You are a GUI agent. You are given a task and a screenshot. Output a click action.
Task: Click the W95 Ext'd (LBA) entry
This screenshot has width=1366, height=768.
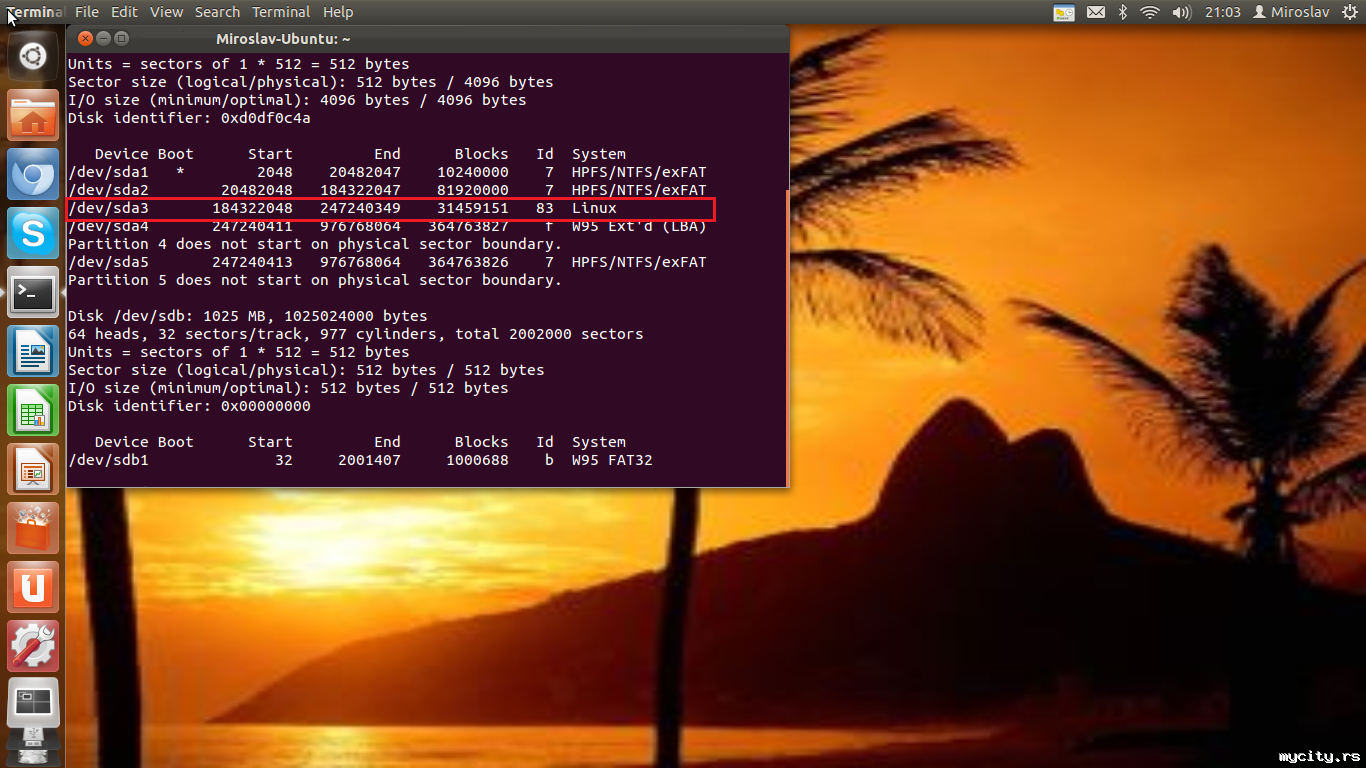(639, 226)
